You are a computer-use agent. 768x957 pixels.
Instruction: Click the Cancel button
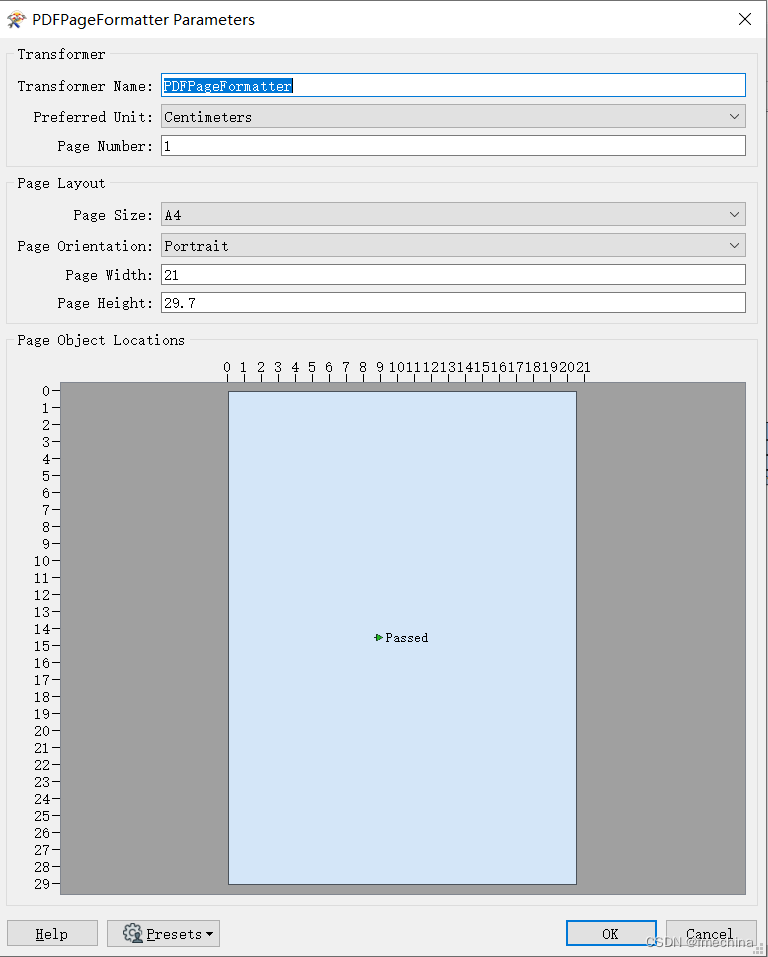(711, 933)
